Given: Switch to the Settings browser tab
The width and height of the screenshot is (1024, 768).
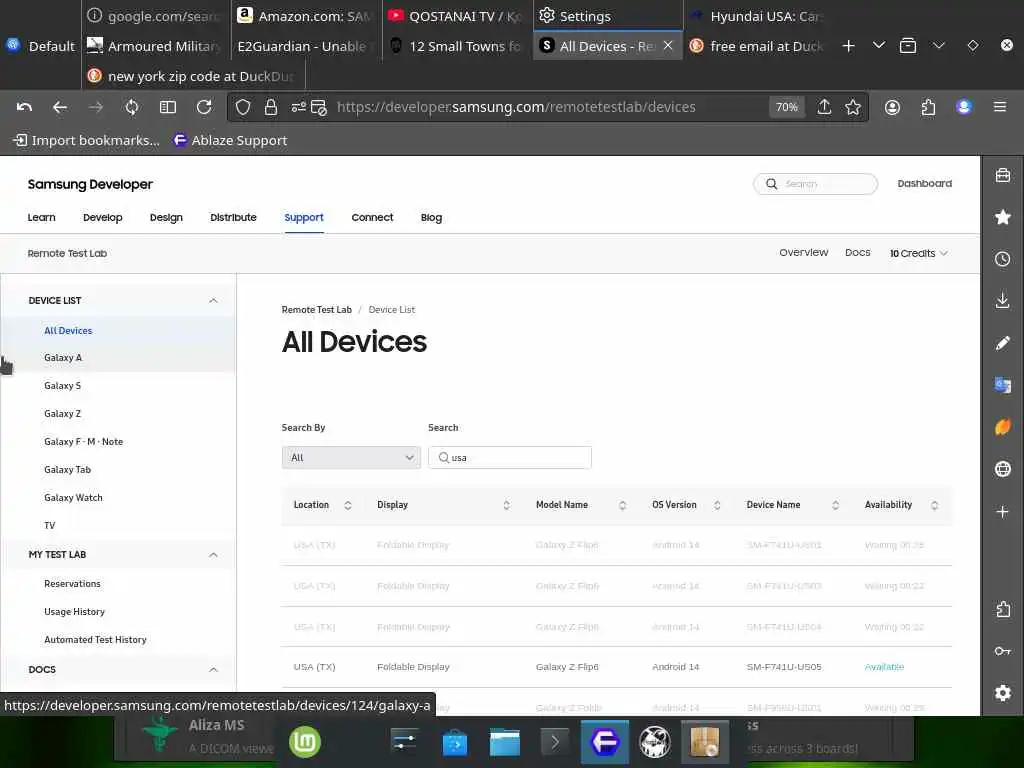Looking at the screenshot, I should click(x=607, y=16).
